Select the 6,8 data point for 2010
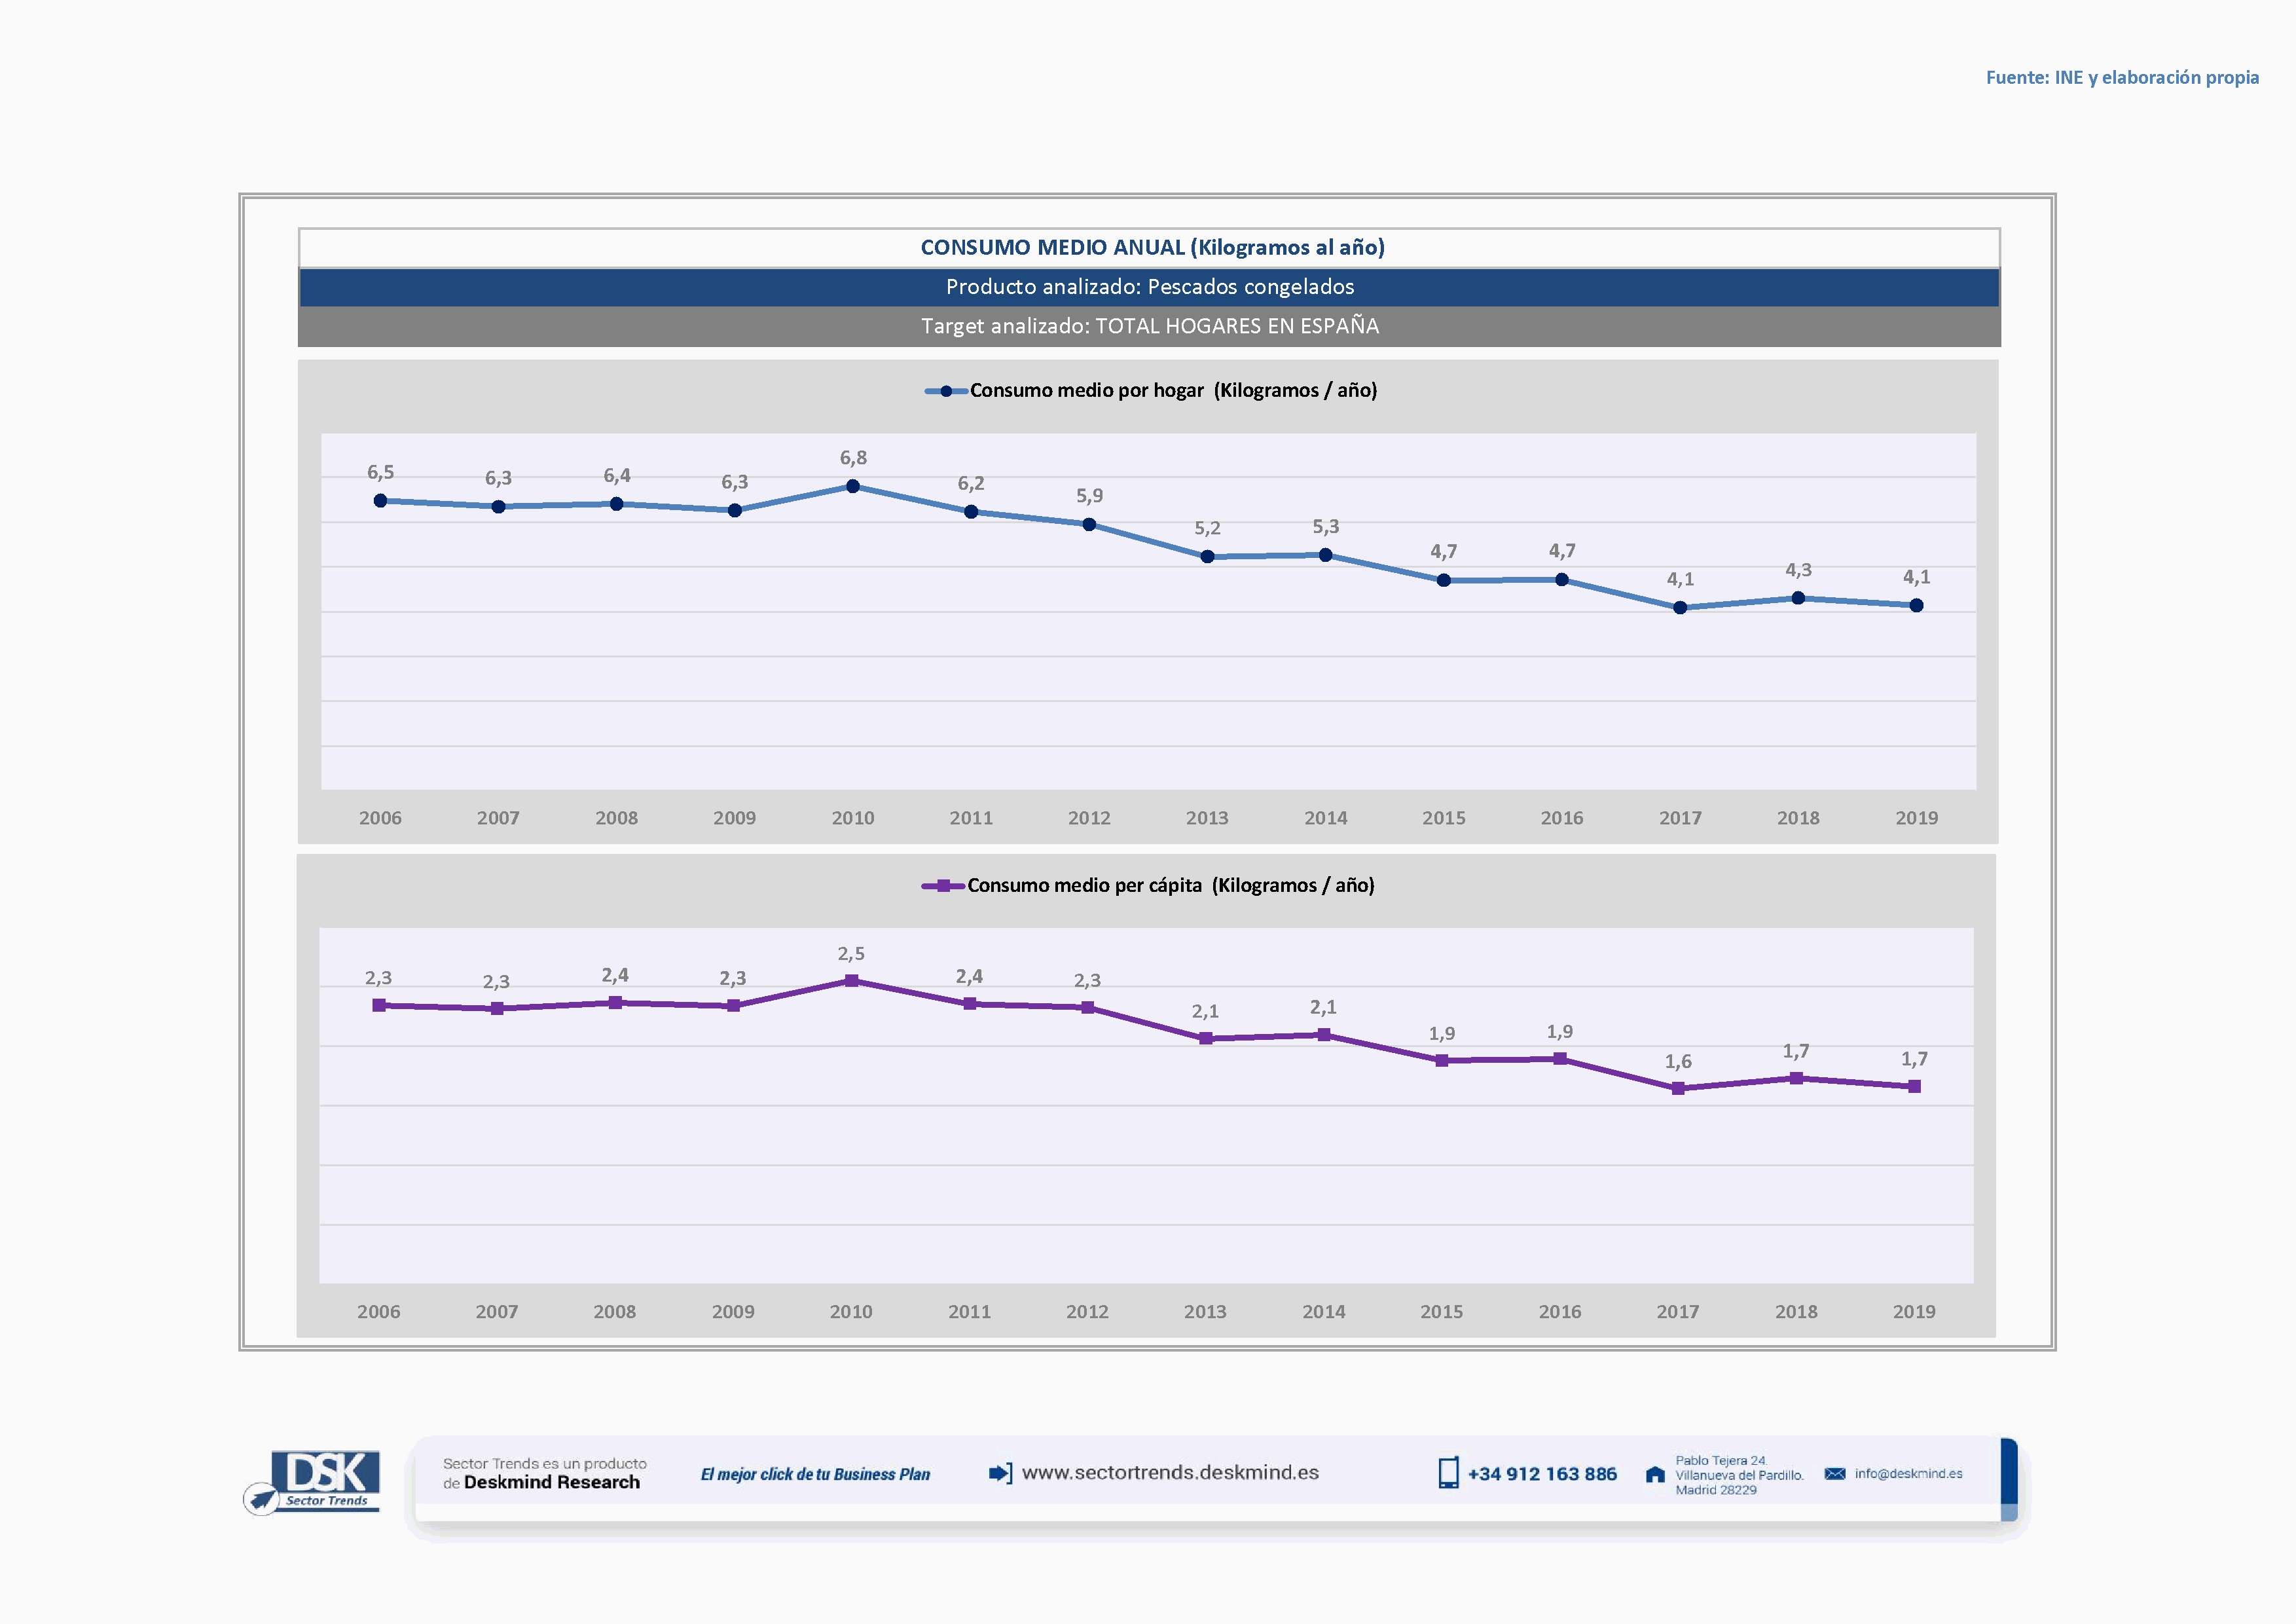This screenshot has height=1624, width=2296. (853, 487)
